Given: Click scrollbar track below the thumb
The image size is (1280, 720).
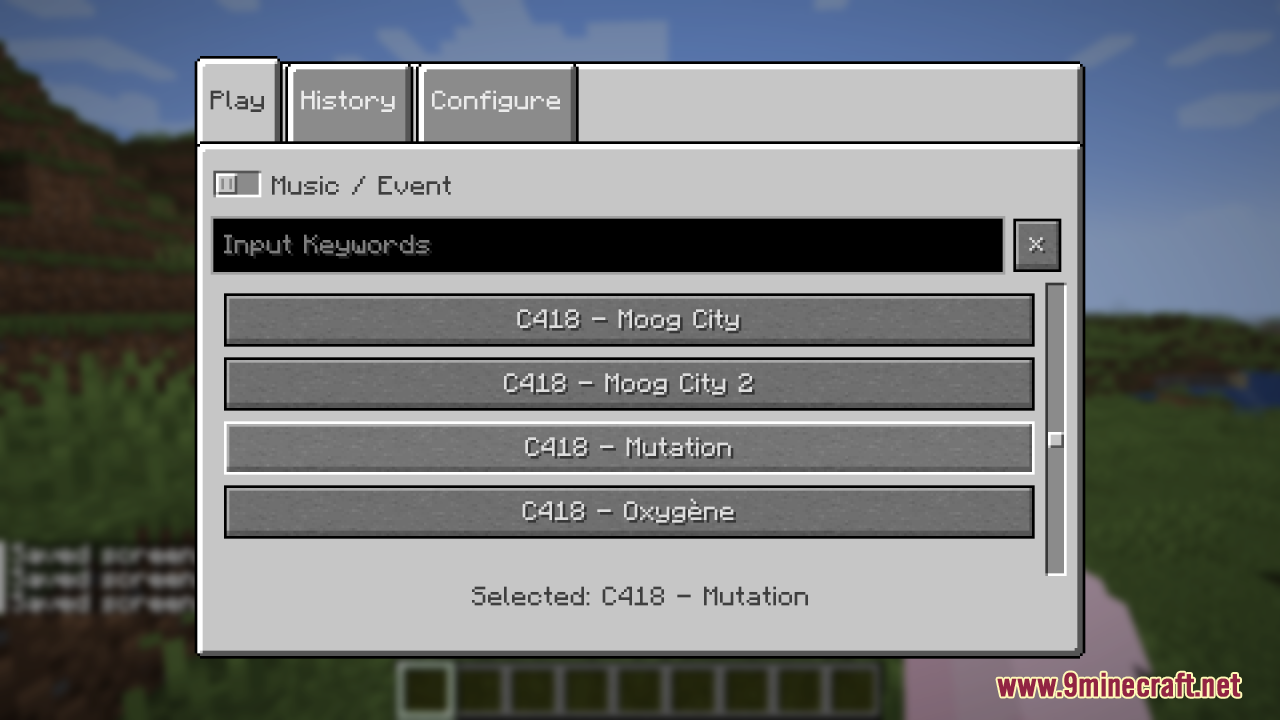Looking at the screenshot, I should (1056, 511).
